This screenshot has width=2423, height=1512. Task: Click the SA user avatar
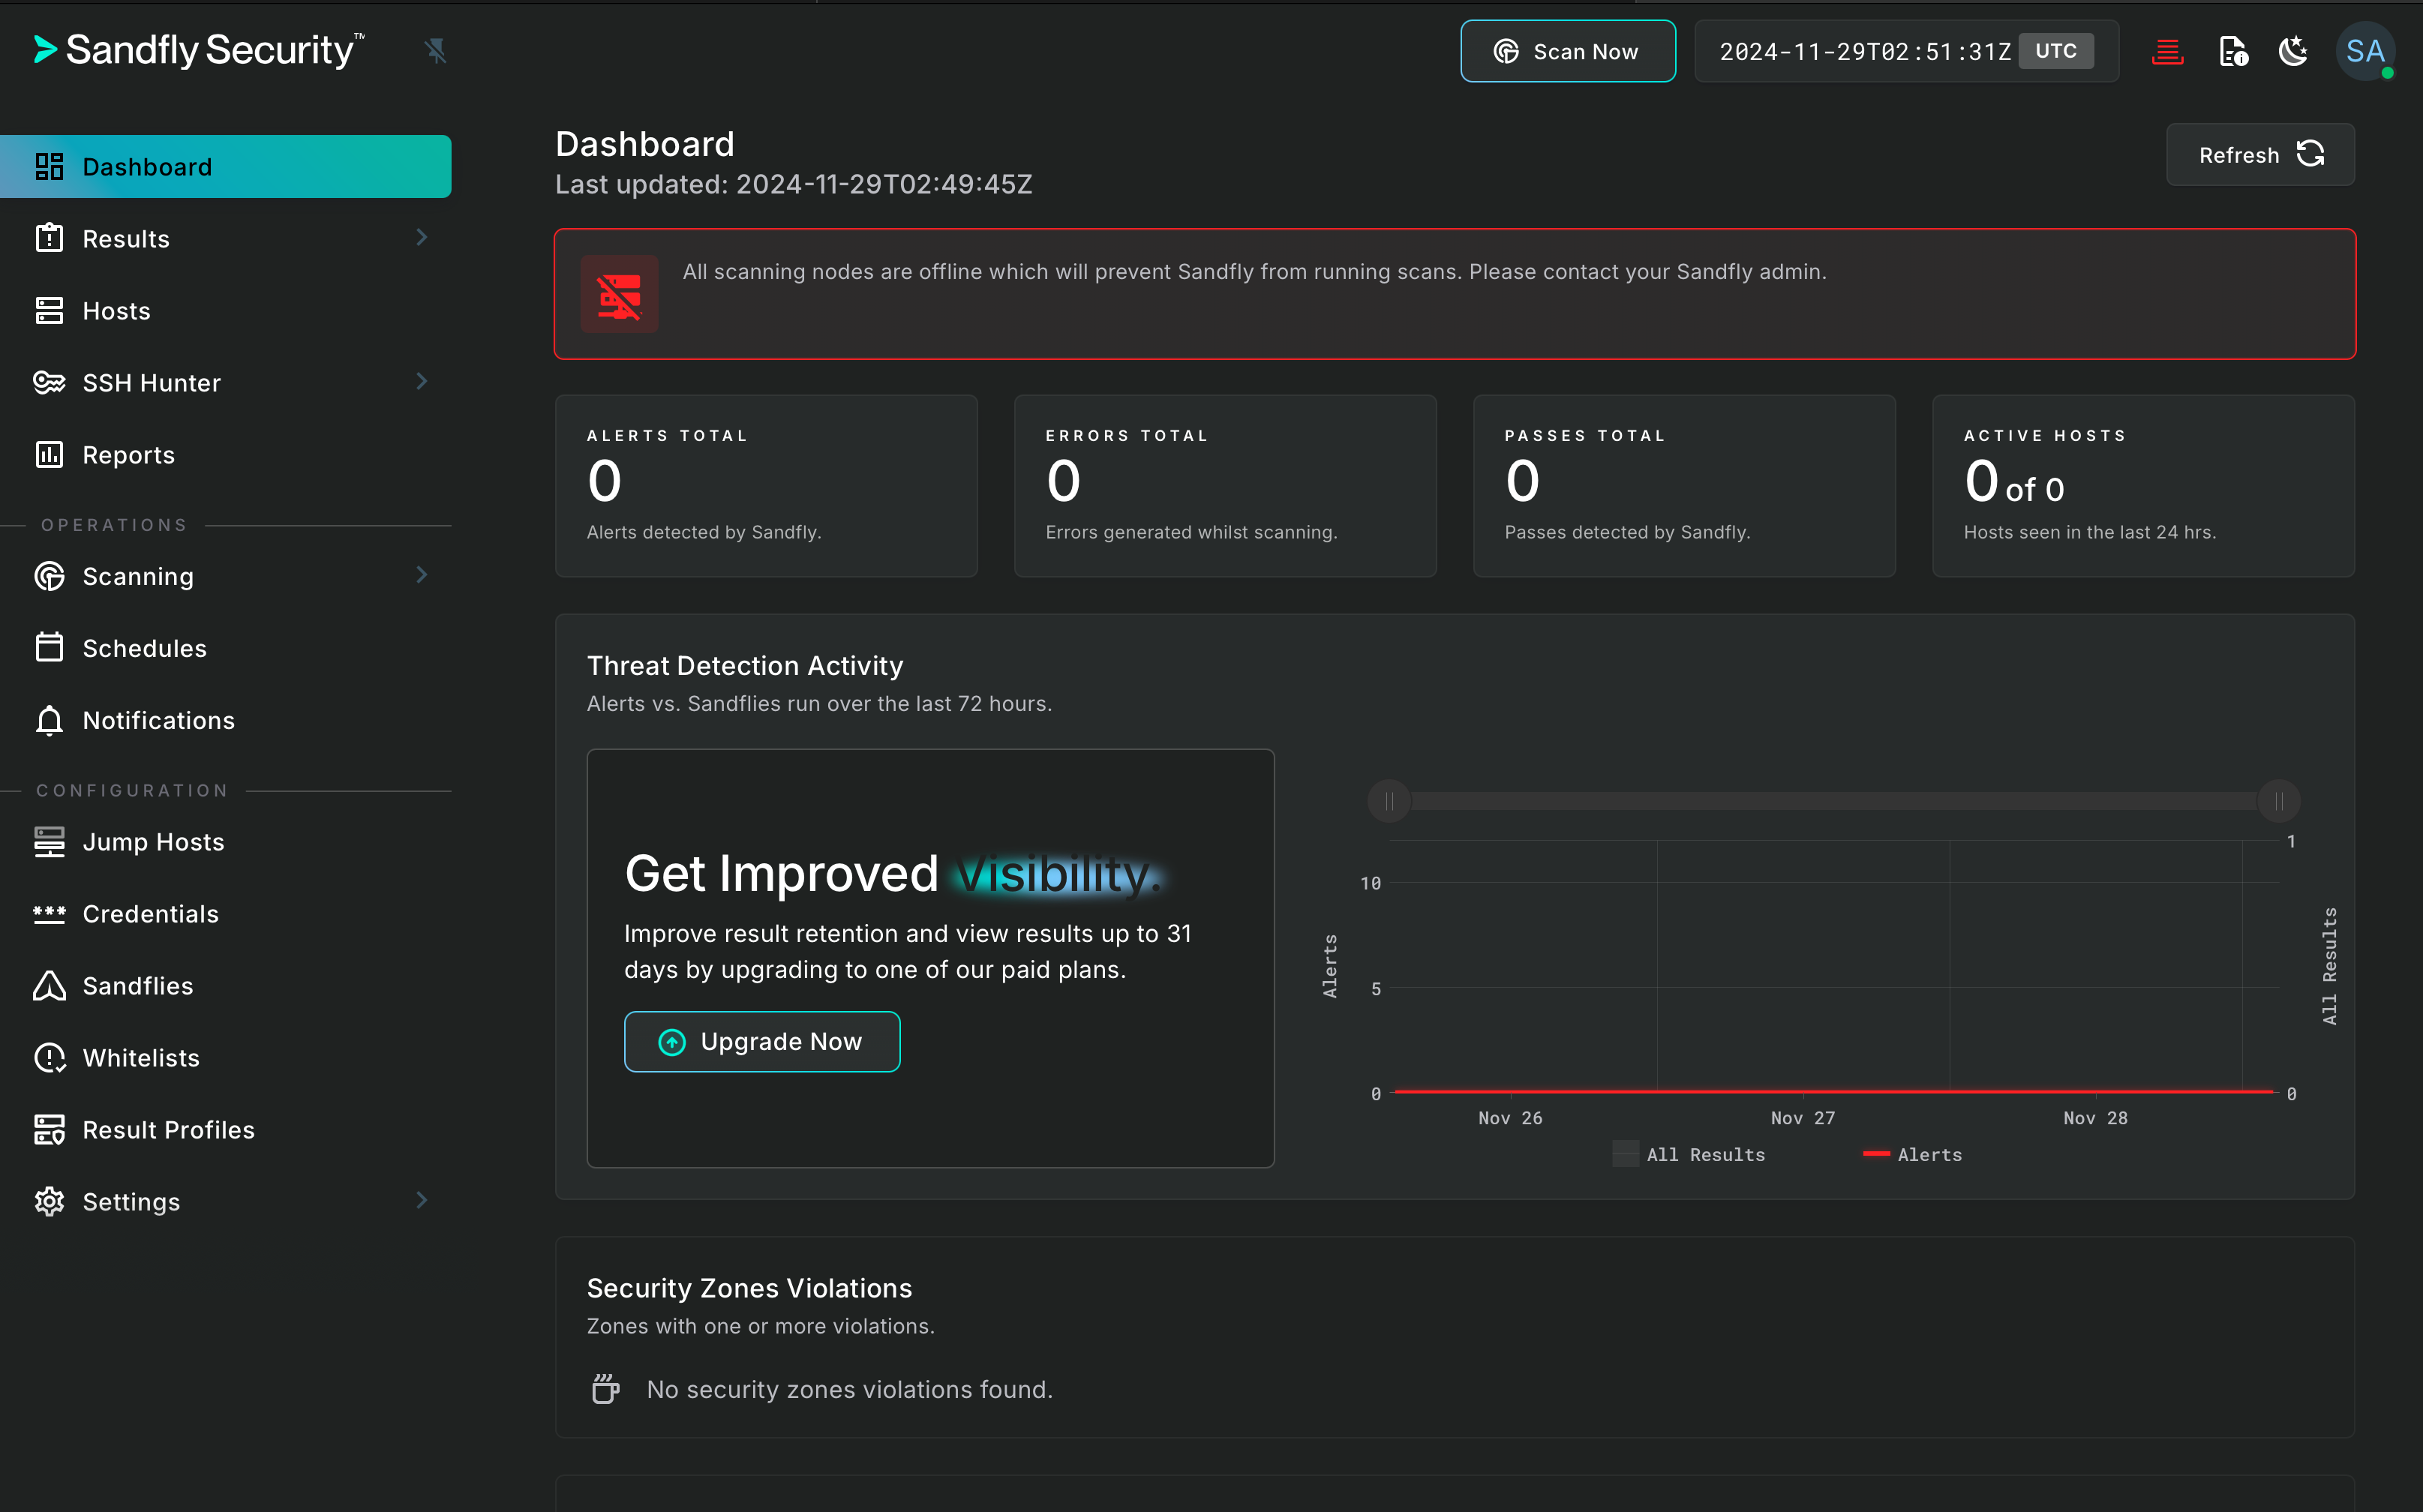(2364, 51)
